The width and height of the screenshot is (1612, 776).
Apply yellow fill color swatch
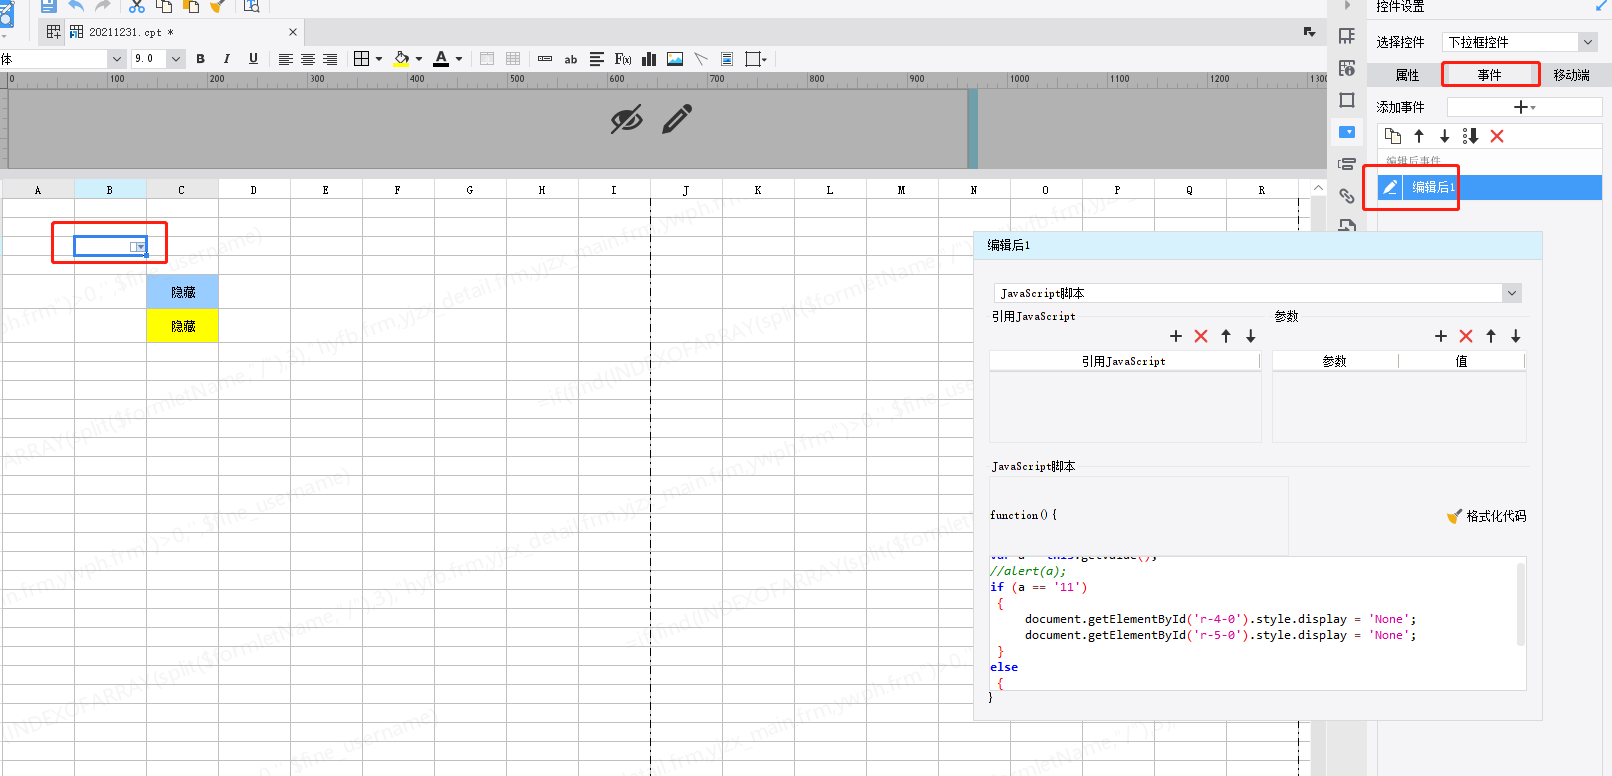[402, 59]
